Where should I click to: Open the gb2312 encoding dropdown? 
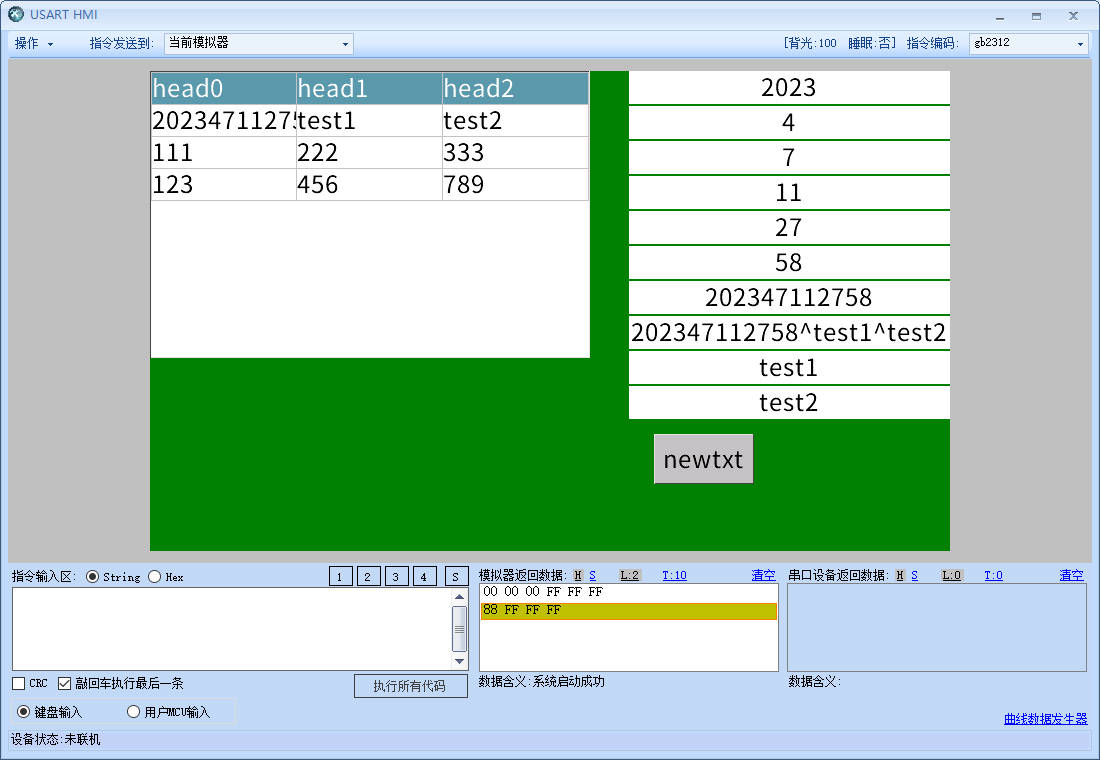point(1028,44)
